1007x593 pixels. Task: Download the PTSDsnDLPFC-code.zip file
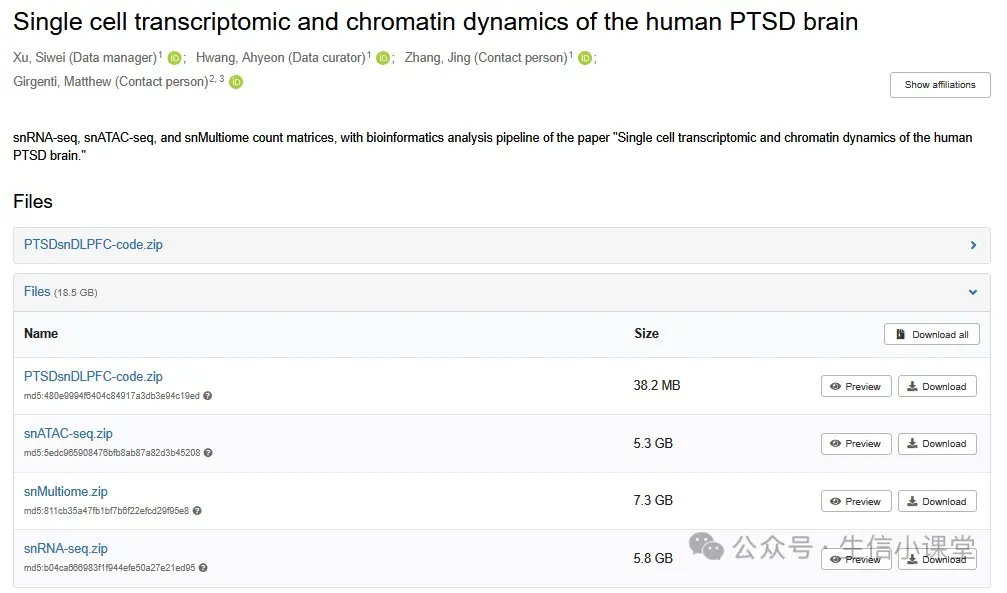[x=936, y=386]
